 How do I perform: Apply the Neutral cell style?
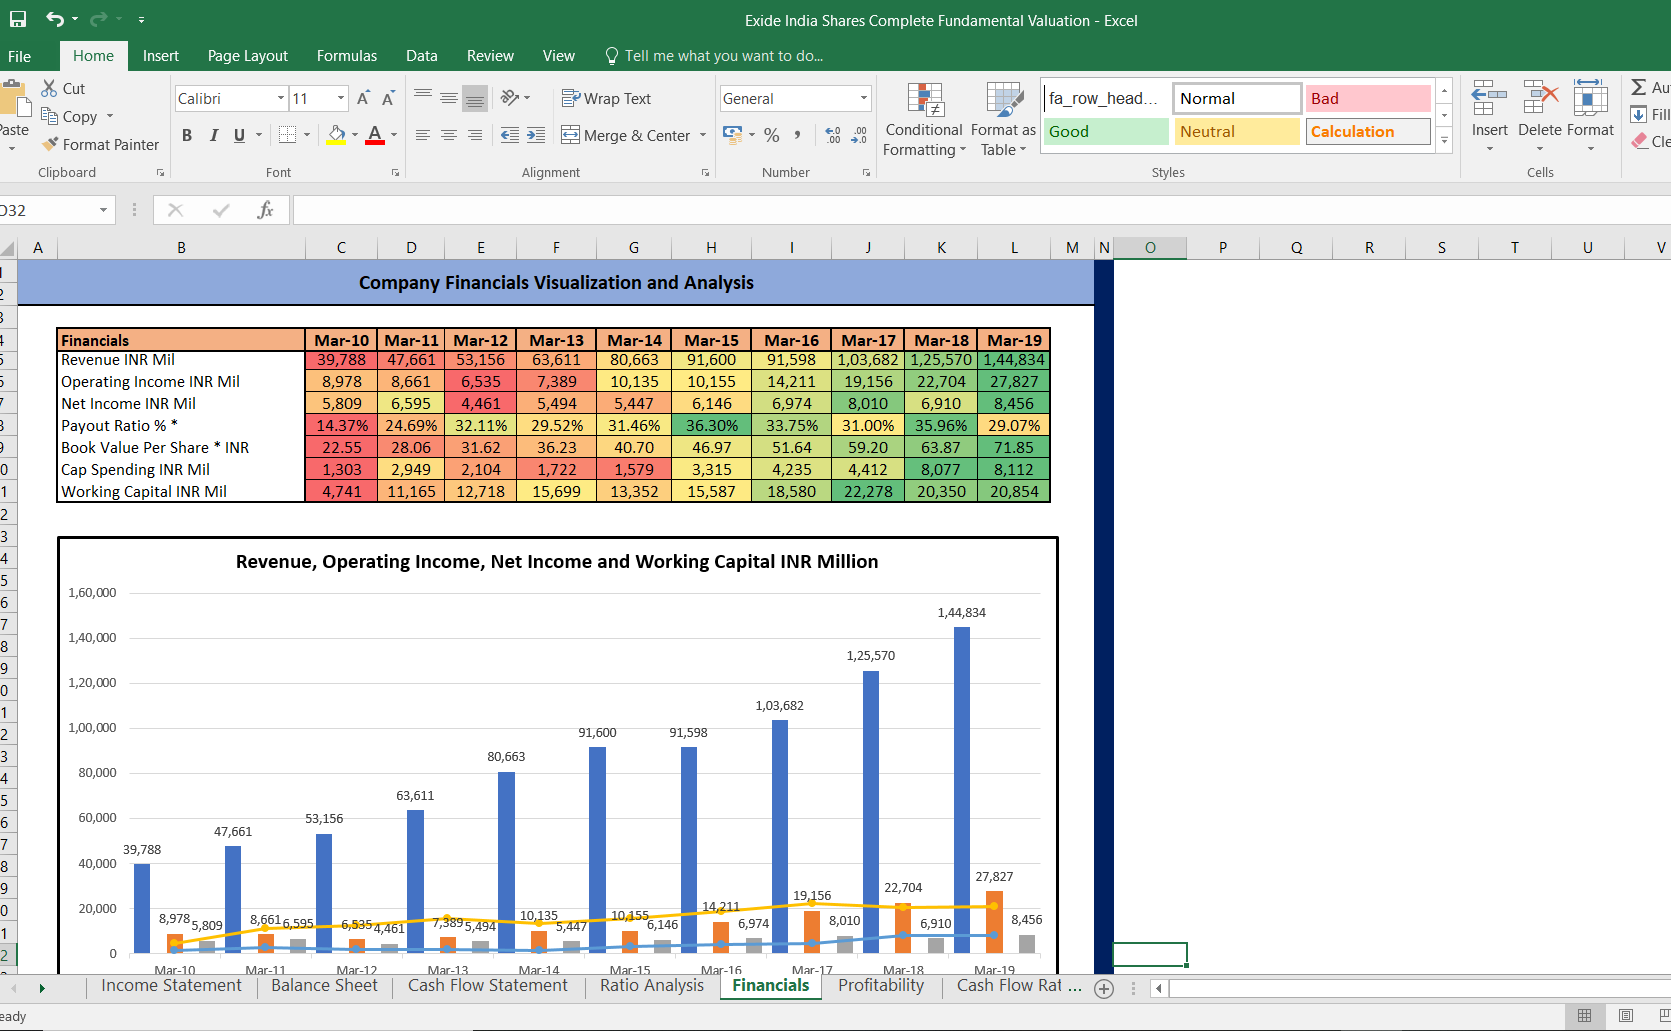click(x=1236, y=131)
